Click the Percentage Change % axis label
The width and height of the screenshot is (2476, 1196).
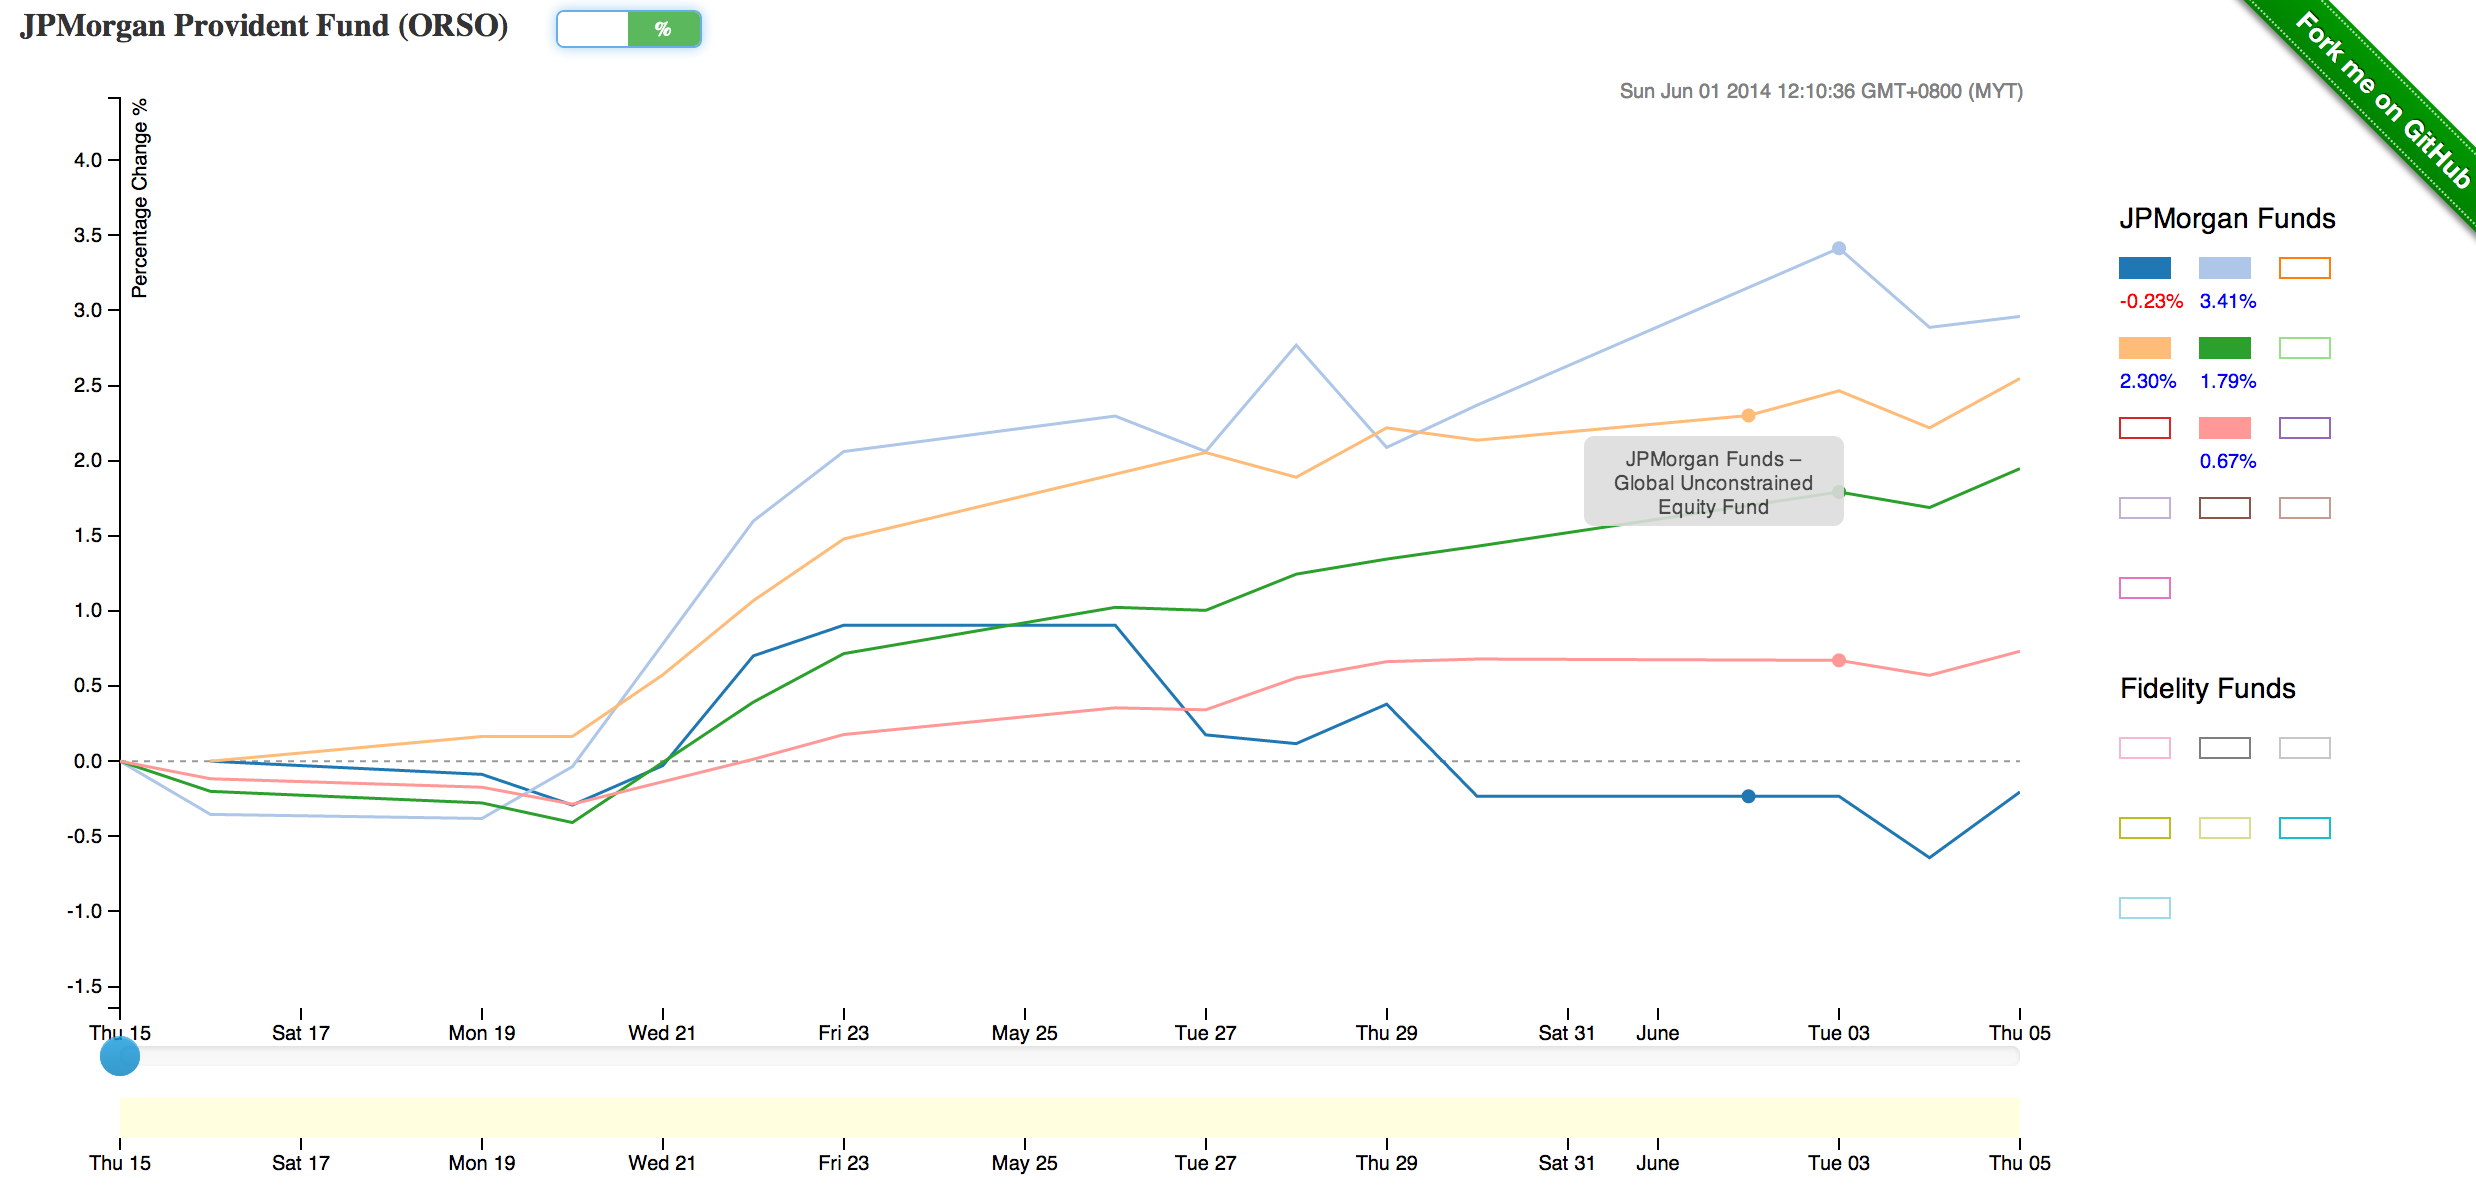[x=139, y=198]
